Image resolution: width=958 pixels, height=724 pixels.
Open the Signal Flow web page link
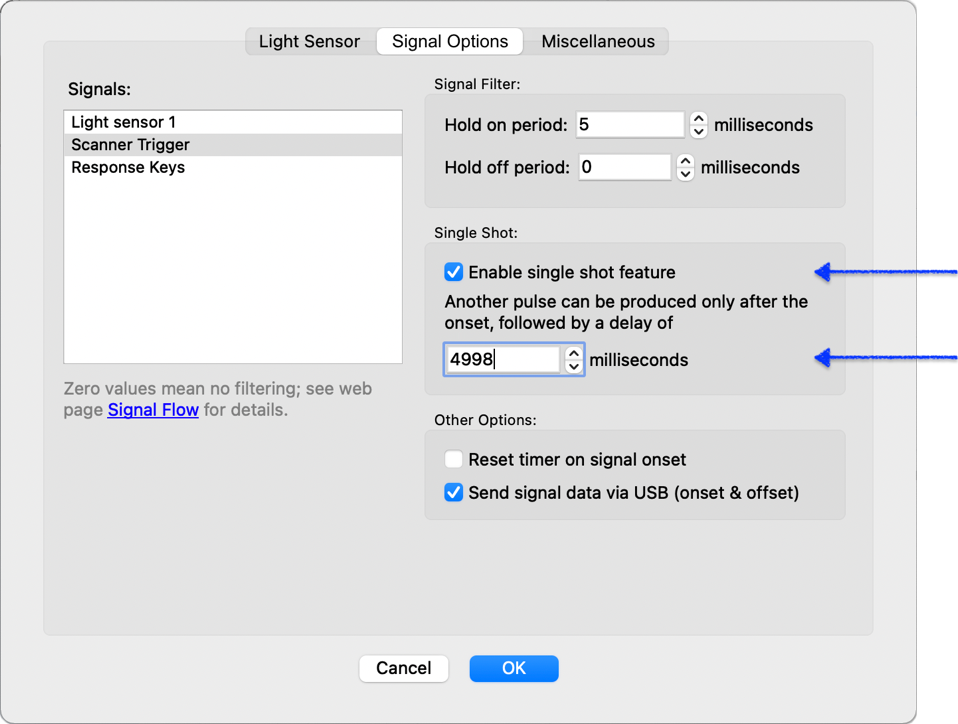[153, 410]
